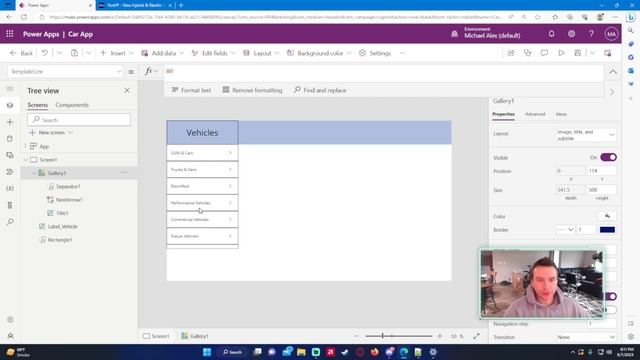Switch to the Ideas tab in properties
The width and height of the screenshot is (640, 360).
click(x=561, y=114)
